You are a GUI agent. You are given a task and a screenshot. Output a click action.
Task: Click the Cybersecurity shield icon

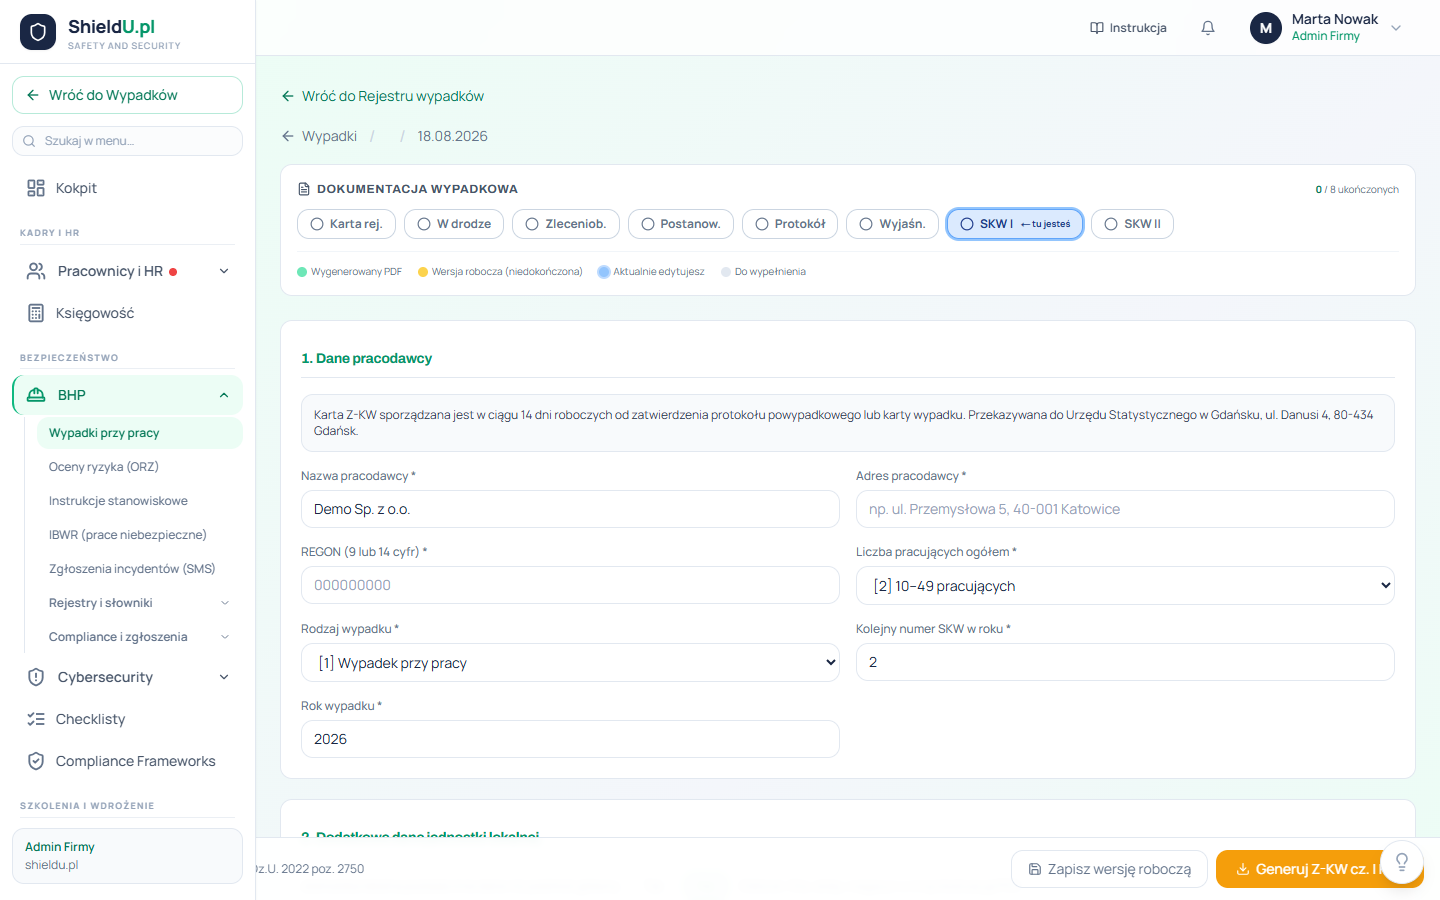tap(36, 677)
